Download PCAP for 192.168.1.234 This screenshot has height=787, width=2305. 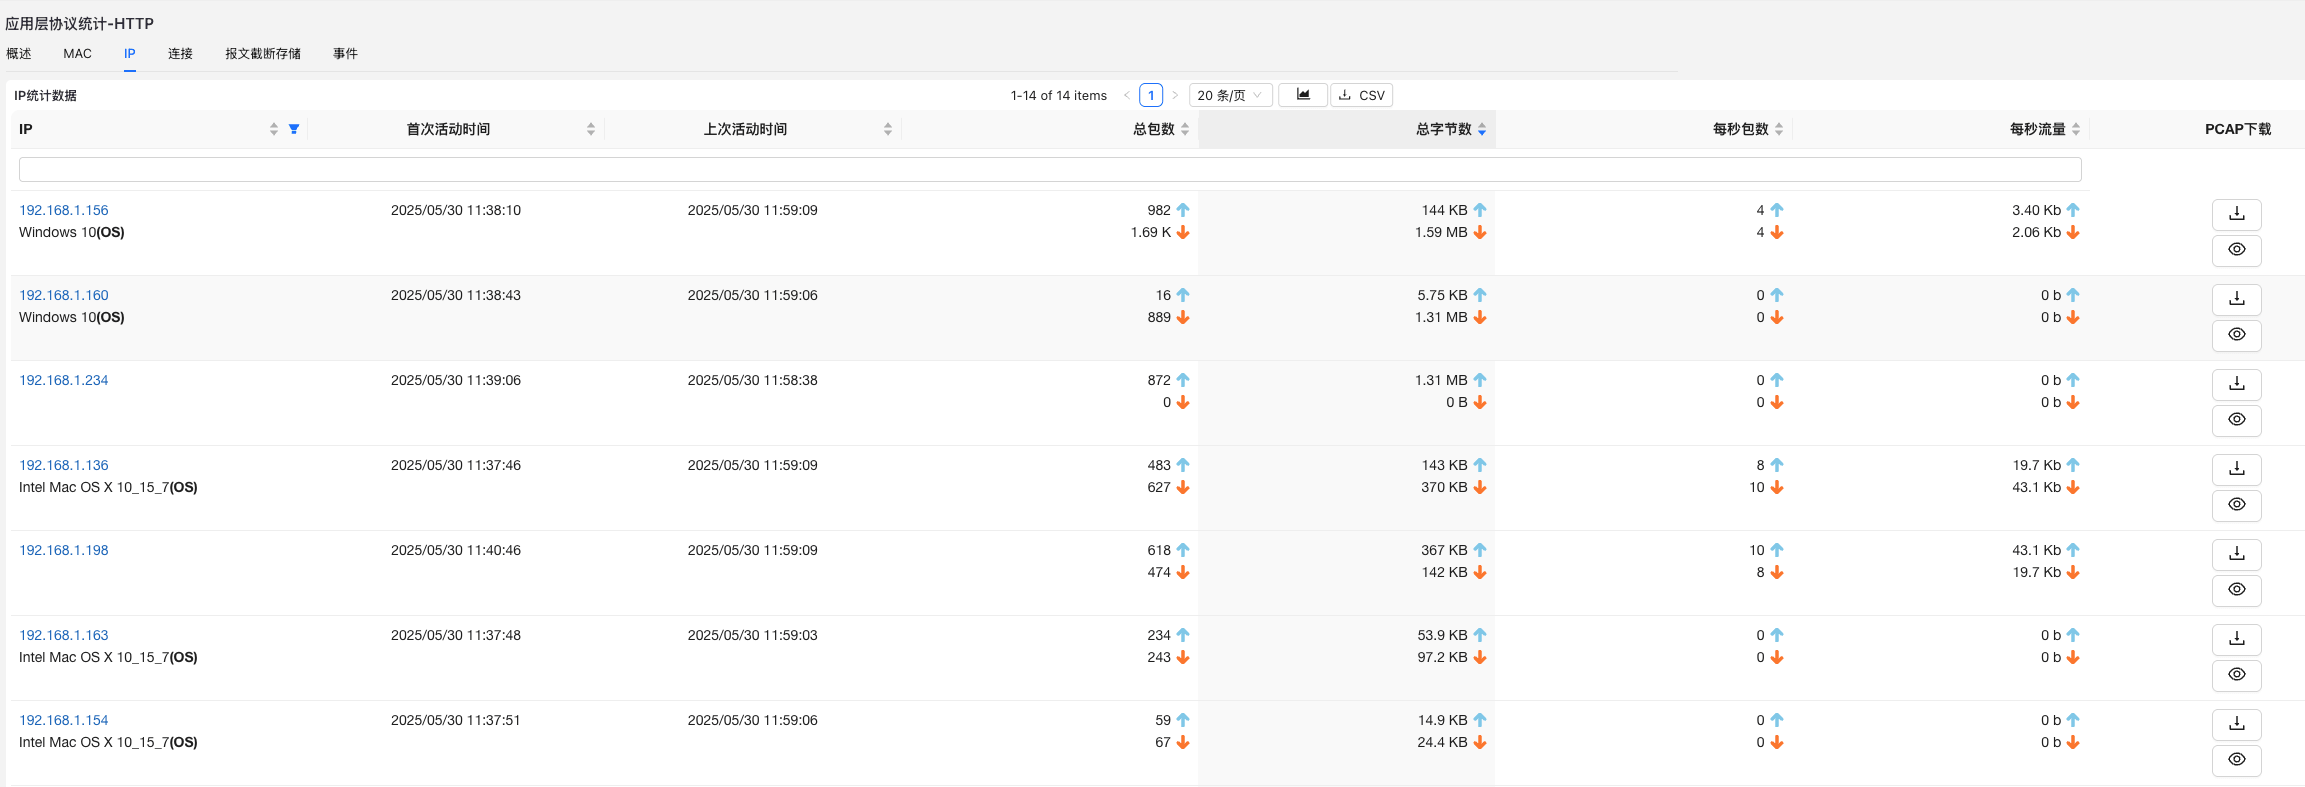(2236, 384)
